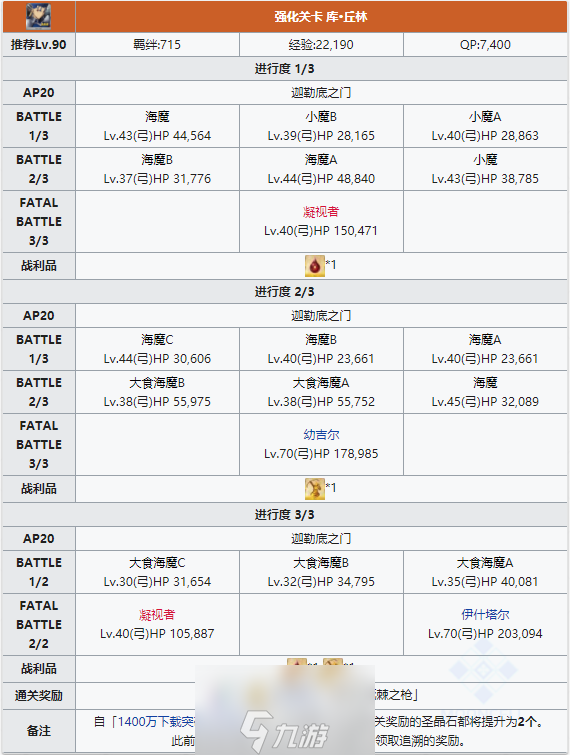
Task: Select the 进行度 1/3 section header
Action: pyautogui.click(x=285, y=69)
